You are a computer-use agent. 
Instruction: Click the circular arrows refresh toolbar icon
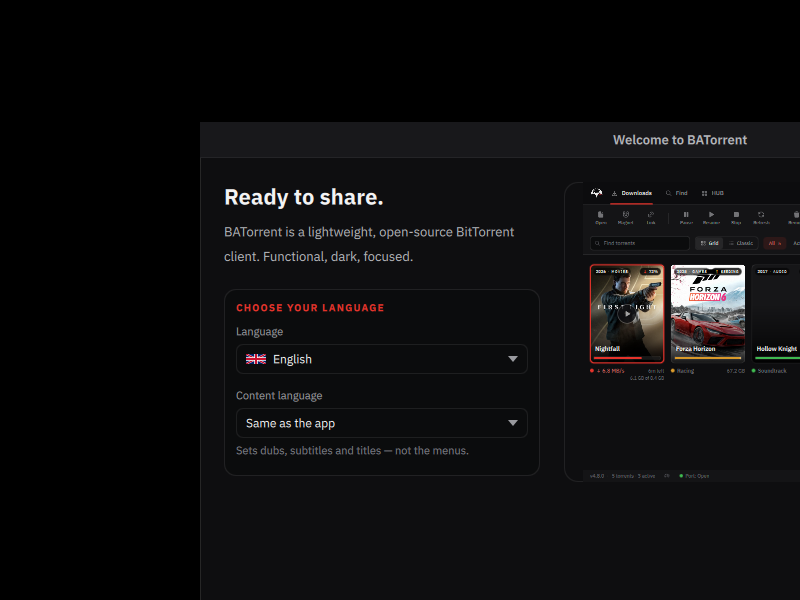(x=761, y=218)
